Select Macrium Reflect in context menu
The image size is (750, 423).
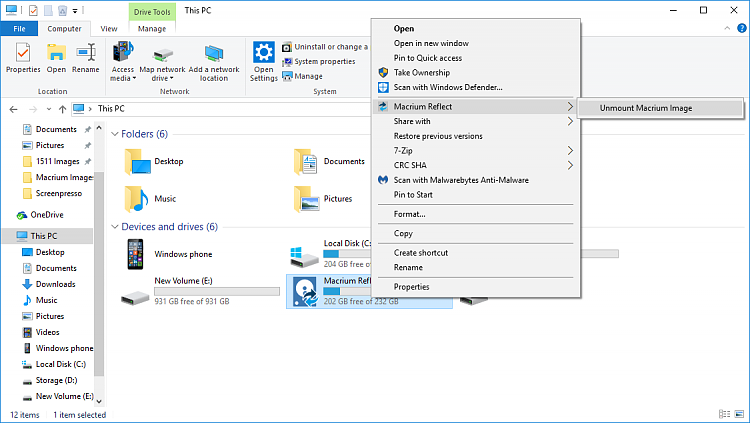(x=476, y=107)
